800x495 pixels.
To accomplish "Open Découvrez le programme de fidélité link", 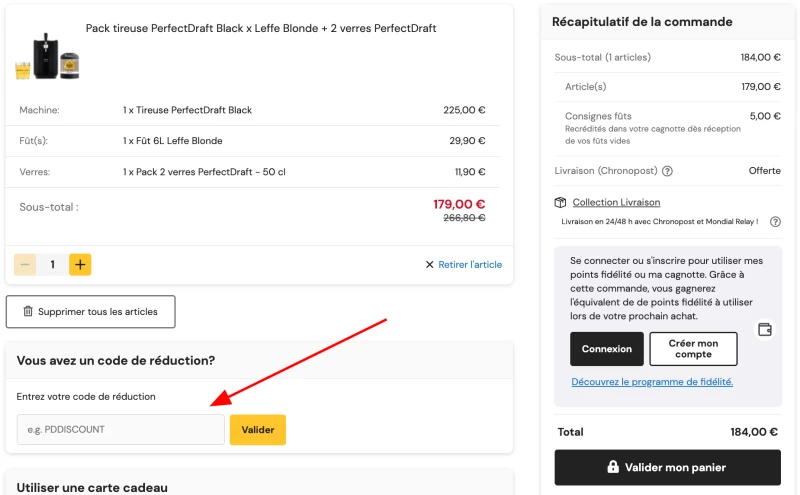I will [x=652, y=382].
